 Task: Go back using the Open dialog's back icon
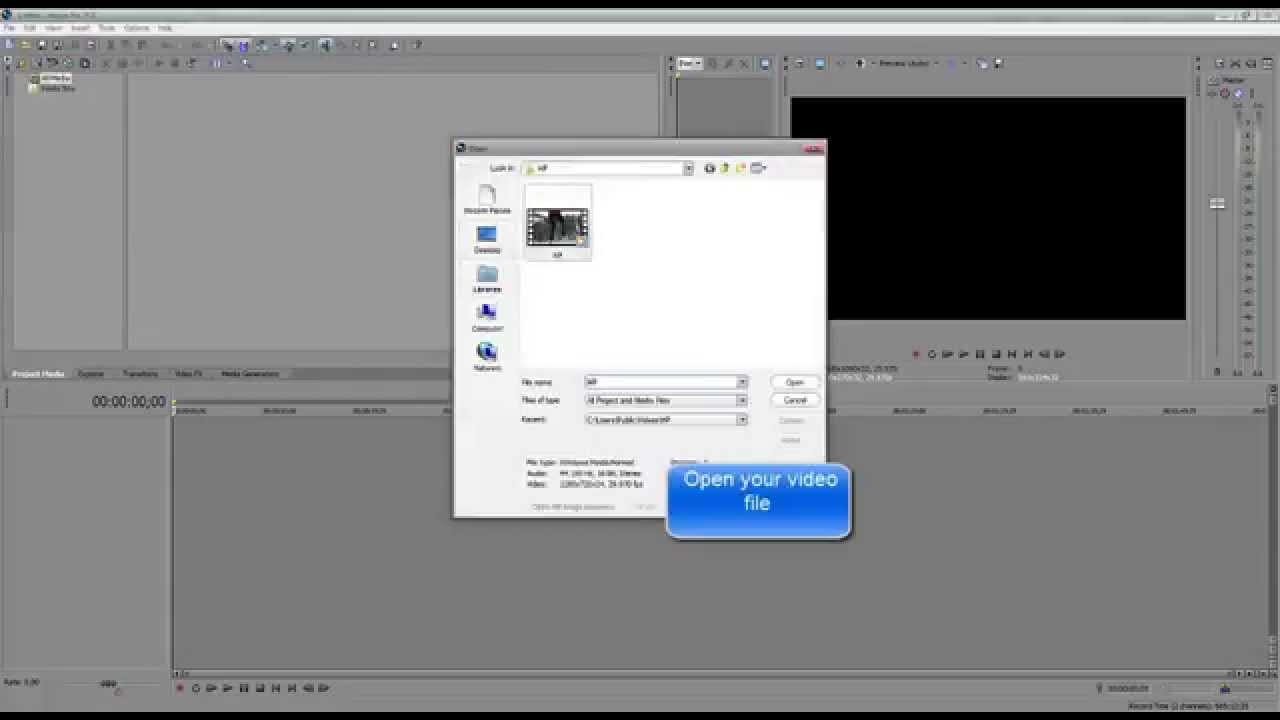(709, 168)
